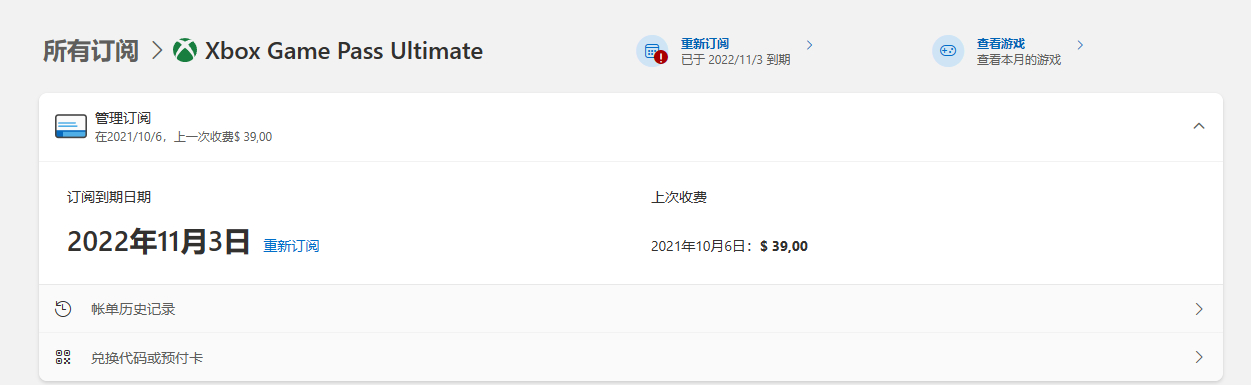Screen dimensions: 1251x385
Task: Click the Xbox logo icon
Action: click(185, 50)
